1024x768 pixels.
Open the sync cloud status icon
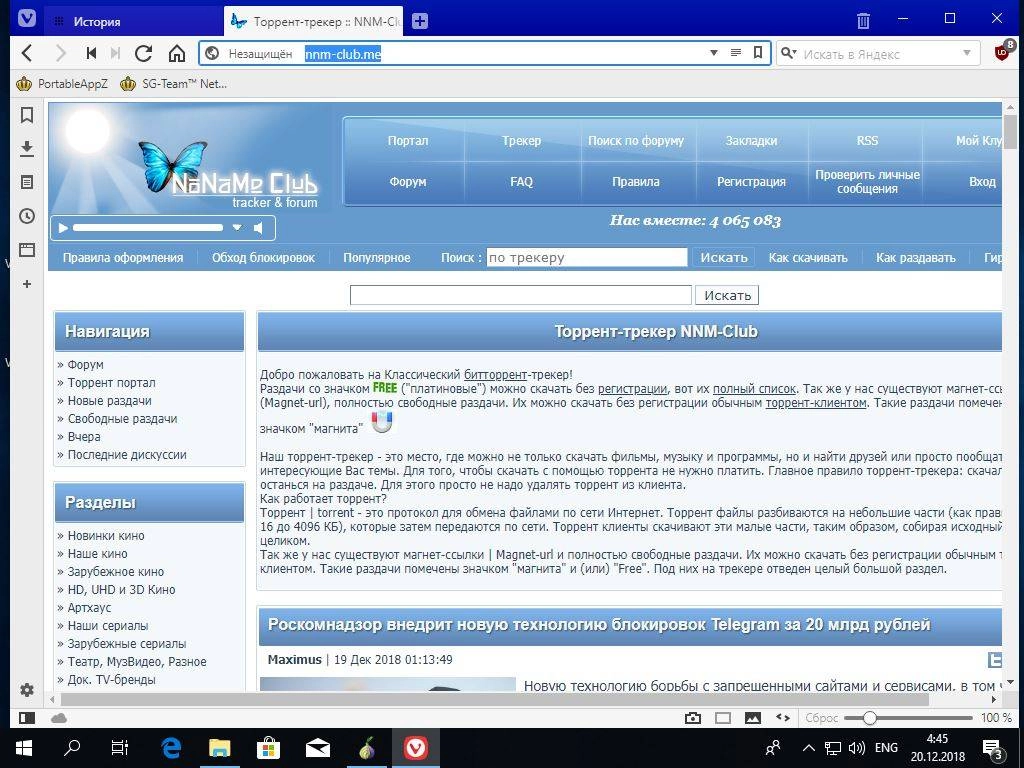59,718
